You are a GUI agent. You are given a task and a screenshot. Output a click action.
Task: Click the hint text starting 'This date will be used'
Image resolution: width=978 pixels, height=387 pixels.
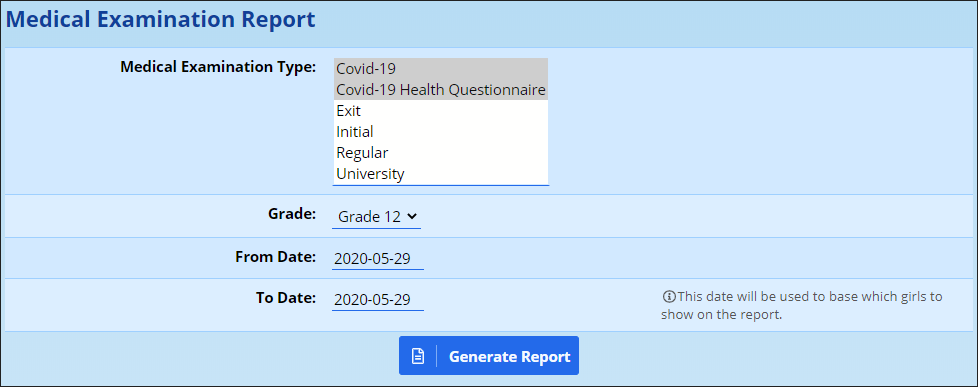pyautogui.click(x=810, y=296)
